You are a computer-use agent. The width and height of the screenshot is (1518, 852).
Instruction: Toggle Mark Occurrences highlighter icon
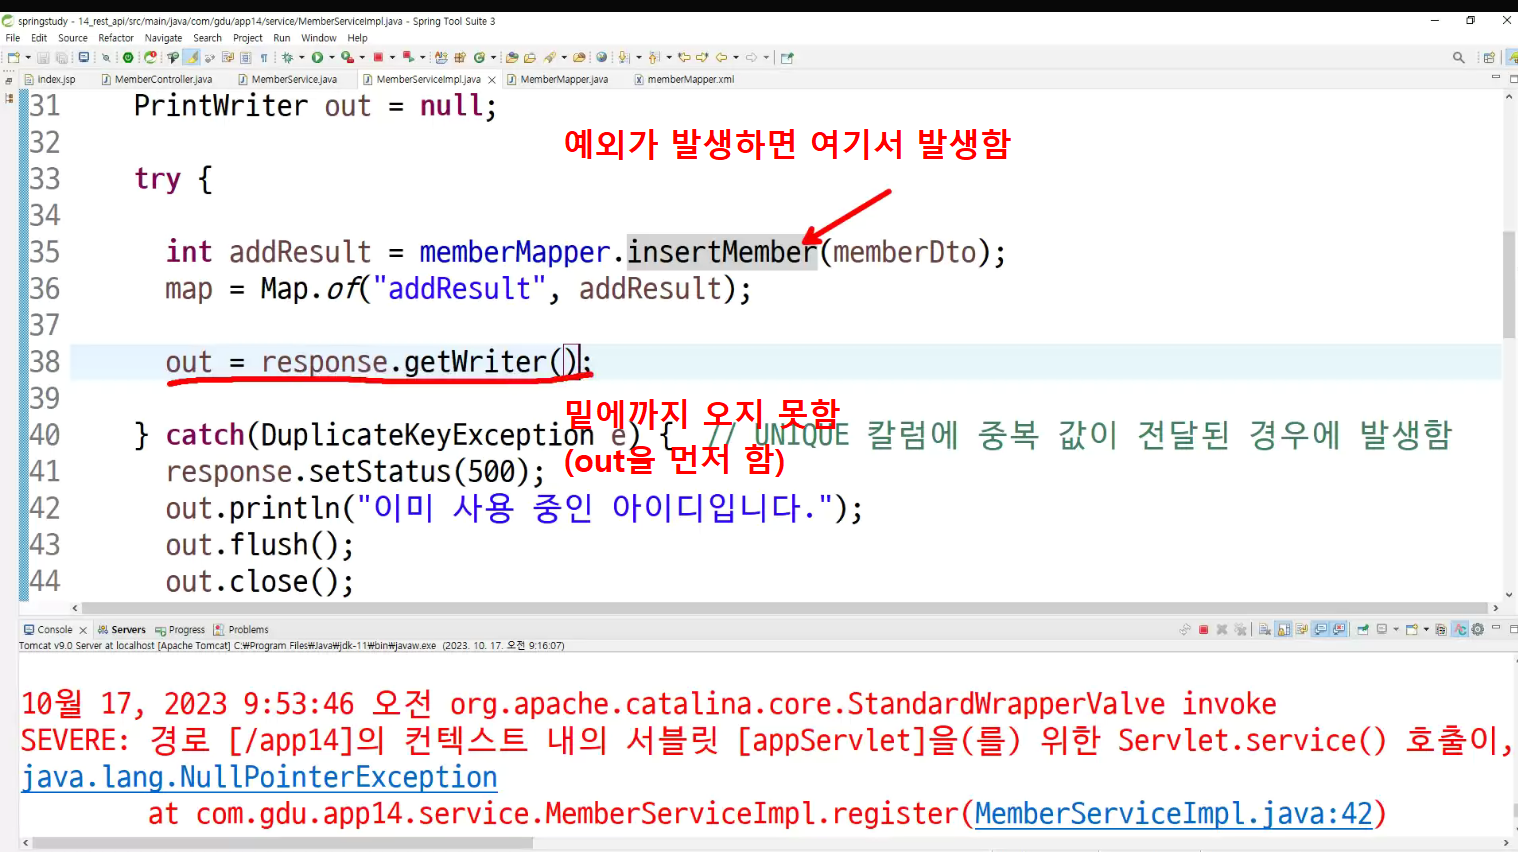pos(192,58)
